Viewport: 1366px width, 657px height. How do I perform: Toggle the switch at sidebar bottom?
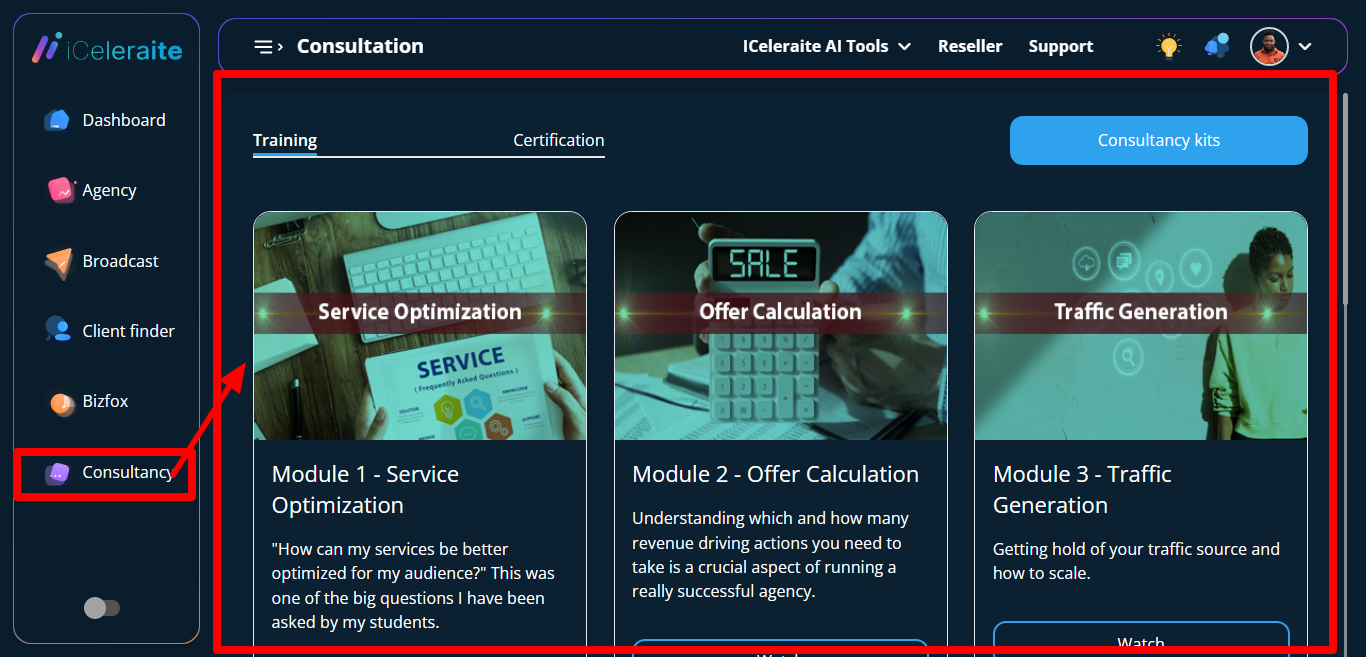pos(102,608)
